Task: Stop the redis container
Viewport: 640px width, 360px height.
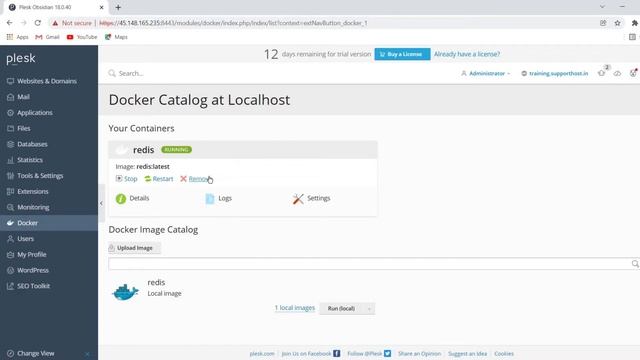Action: [127, 179]
